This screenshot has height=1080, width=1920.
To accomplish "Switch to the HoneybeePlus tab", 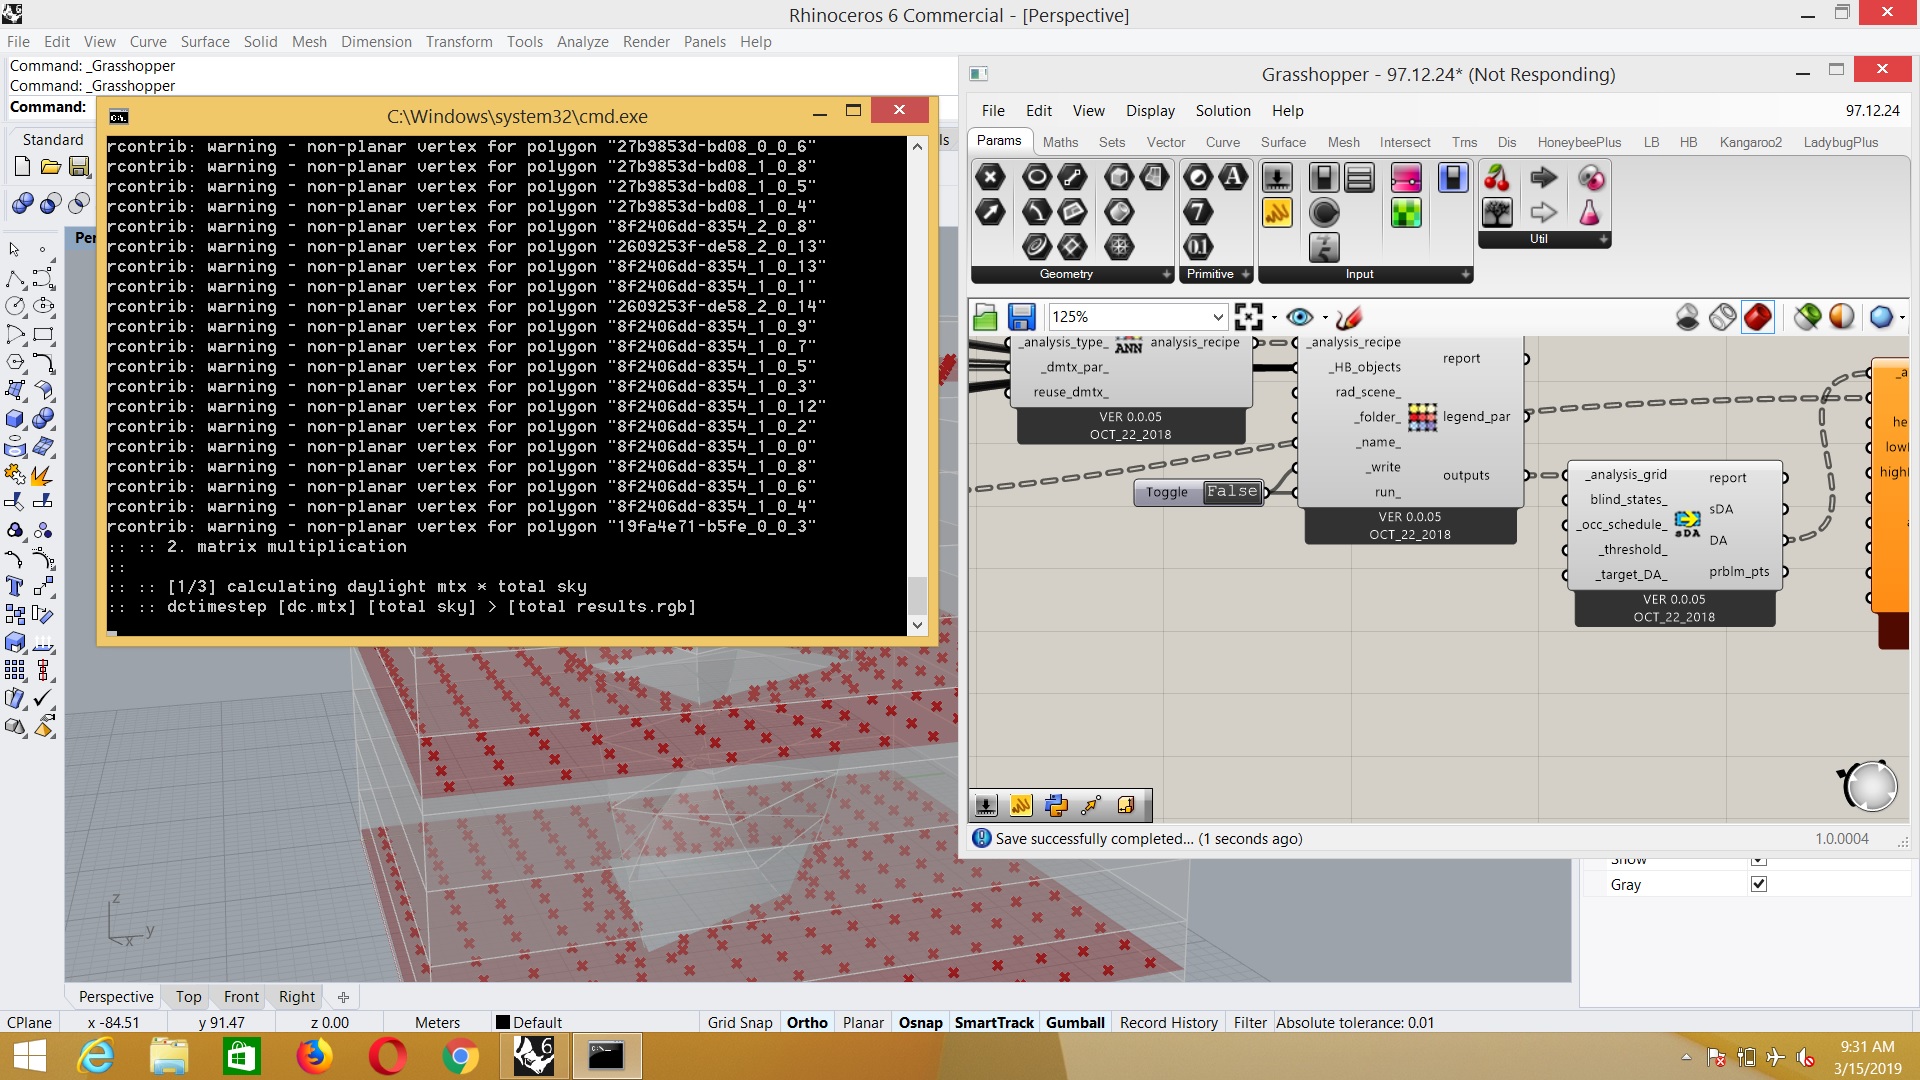I will click(x=1579, y=142).
